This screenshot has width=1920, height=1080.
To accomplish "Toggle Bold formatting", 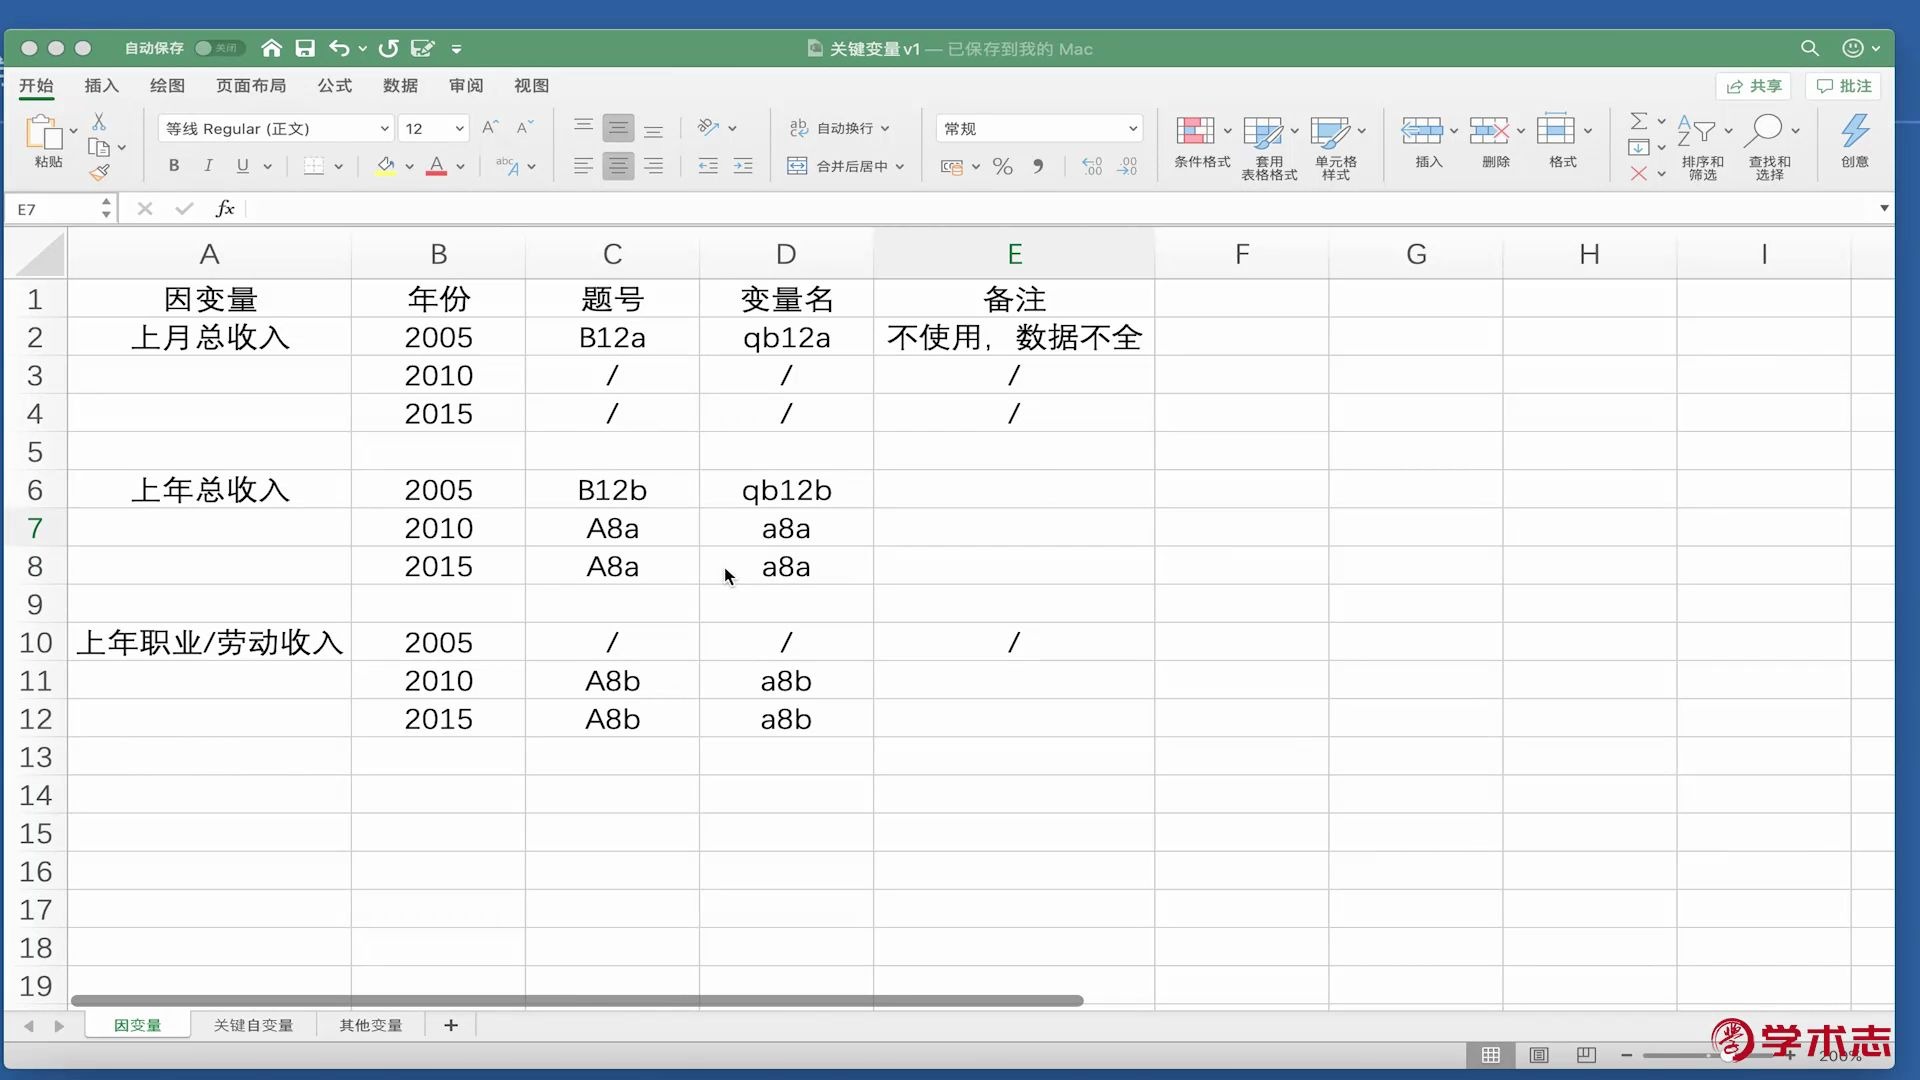I will point(174,166).
